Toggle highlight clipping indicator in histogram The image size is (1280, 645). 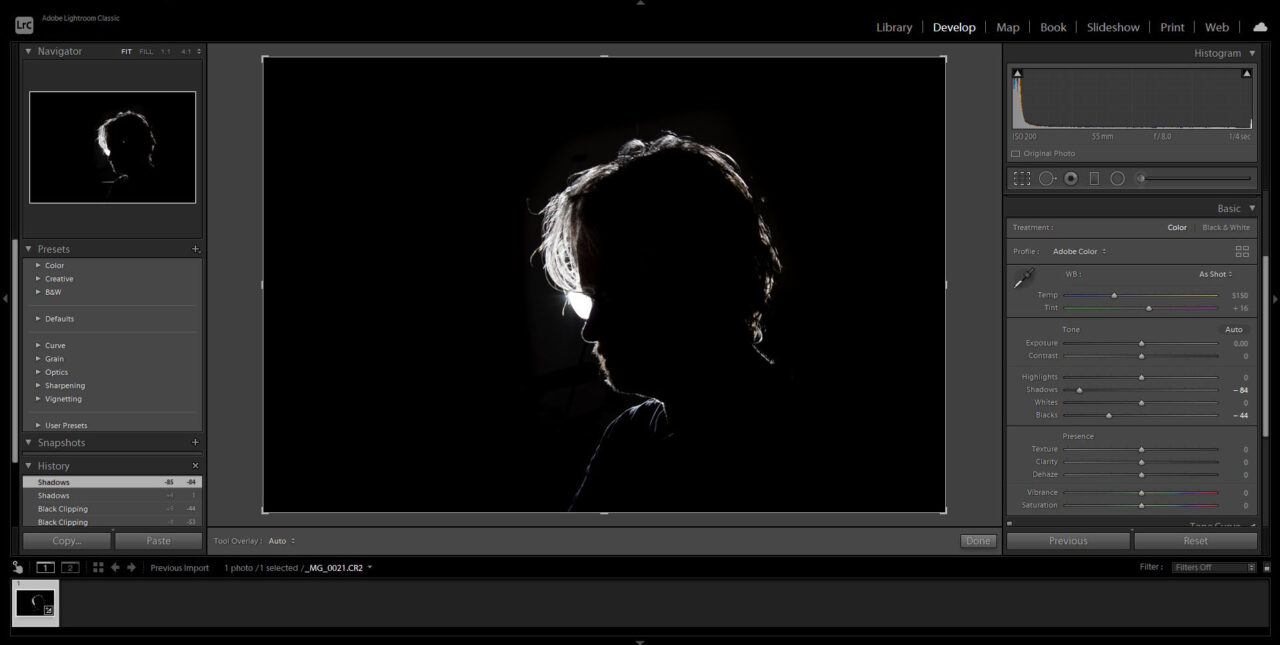coord(1246,73)
